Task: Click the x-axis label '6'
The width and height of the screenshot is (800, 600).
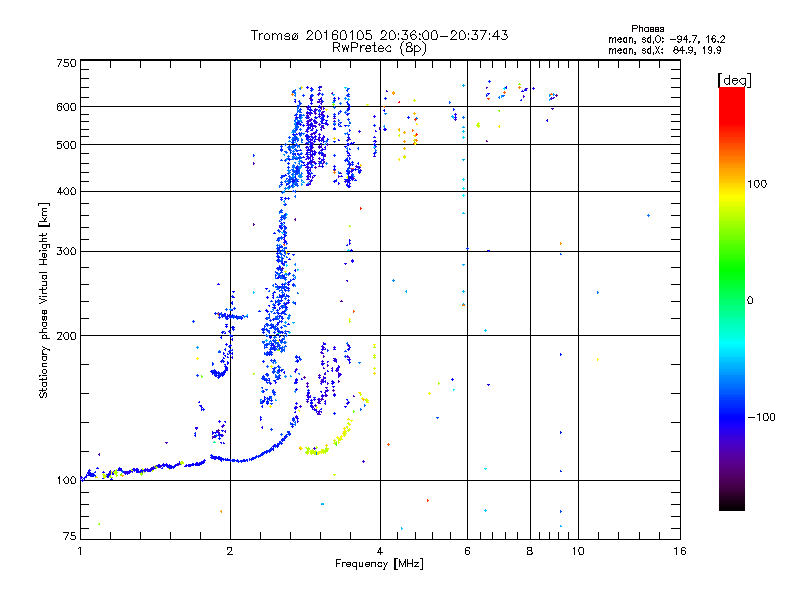Action: pyautogui.click(x=467, y=551)
